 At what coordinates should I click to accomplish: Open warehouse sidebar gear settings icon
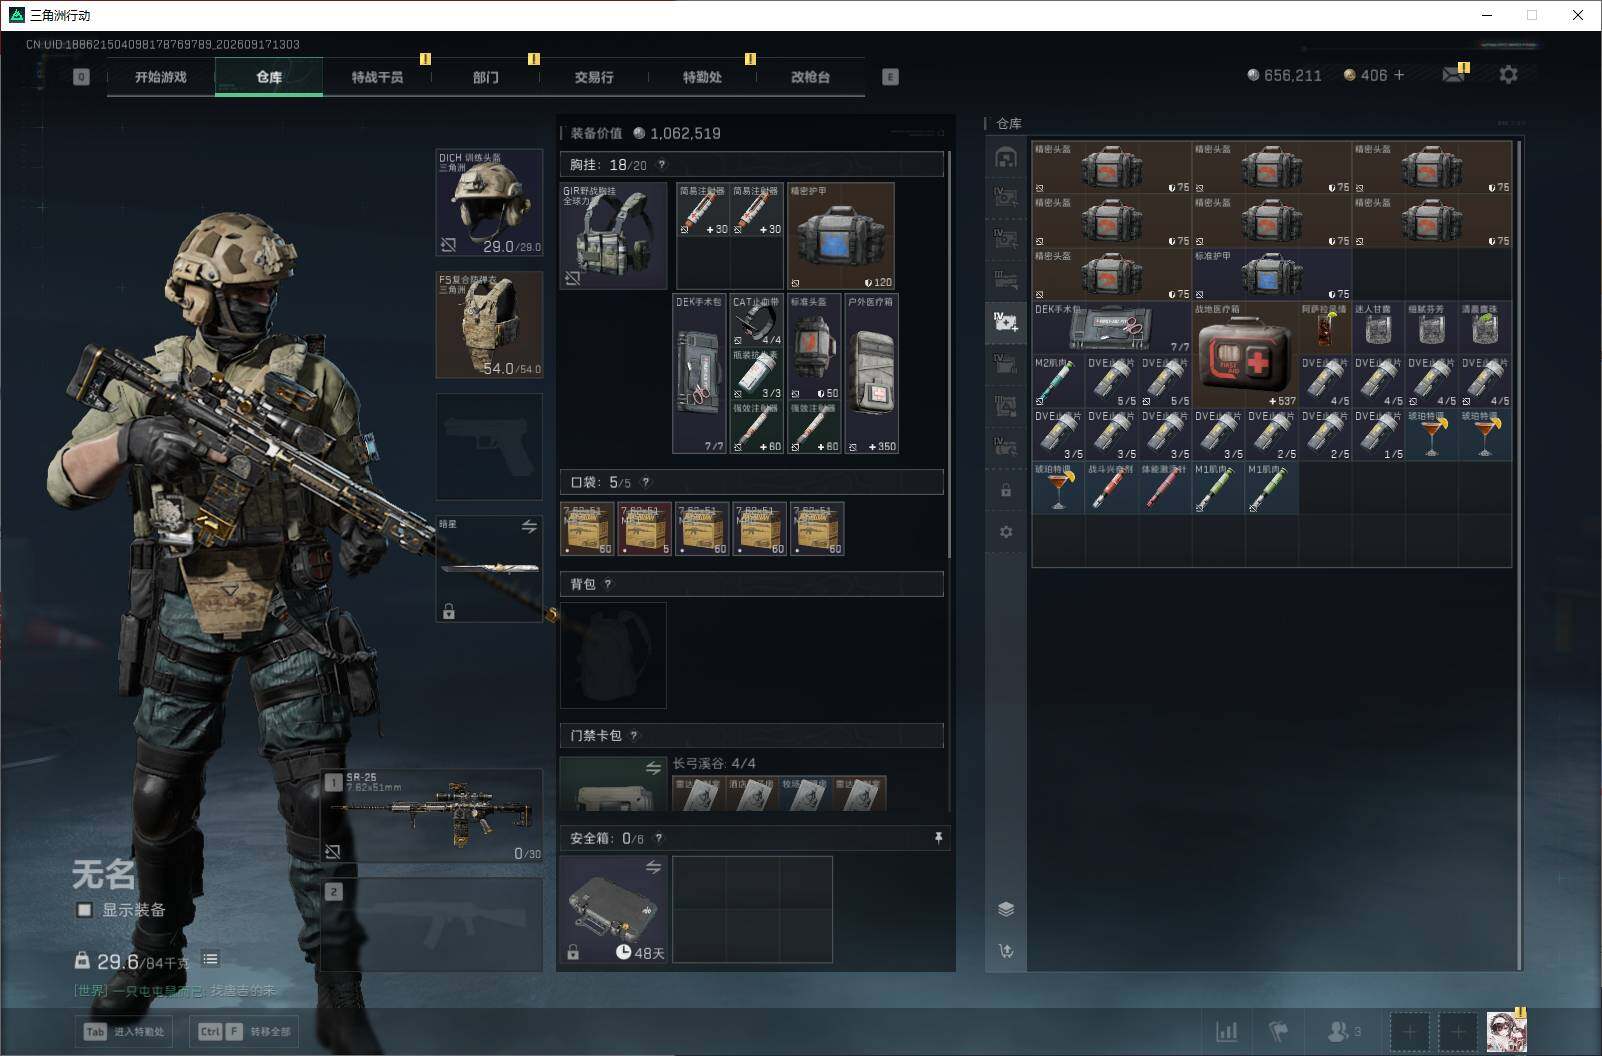(x=1006, y=532)
